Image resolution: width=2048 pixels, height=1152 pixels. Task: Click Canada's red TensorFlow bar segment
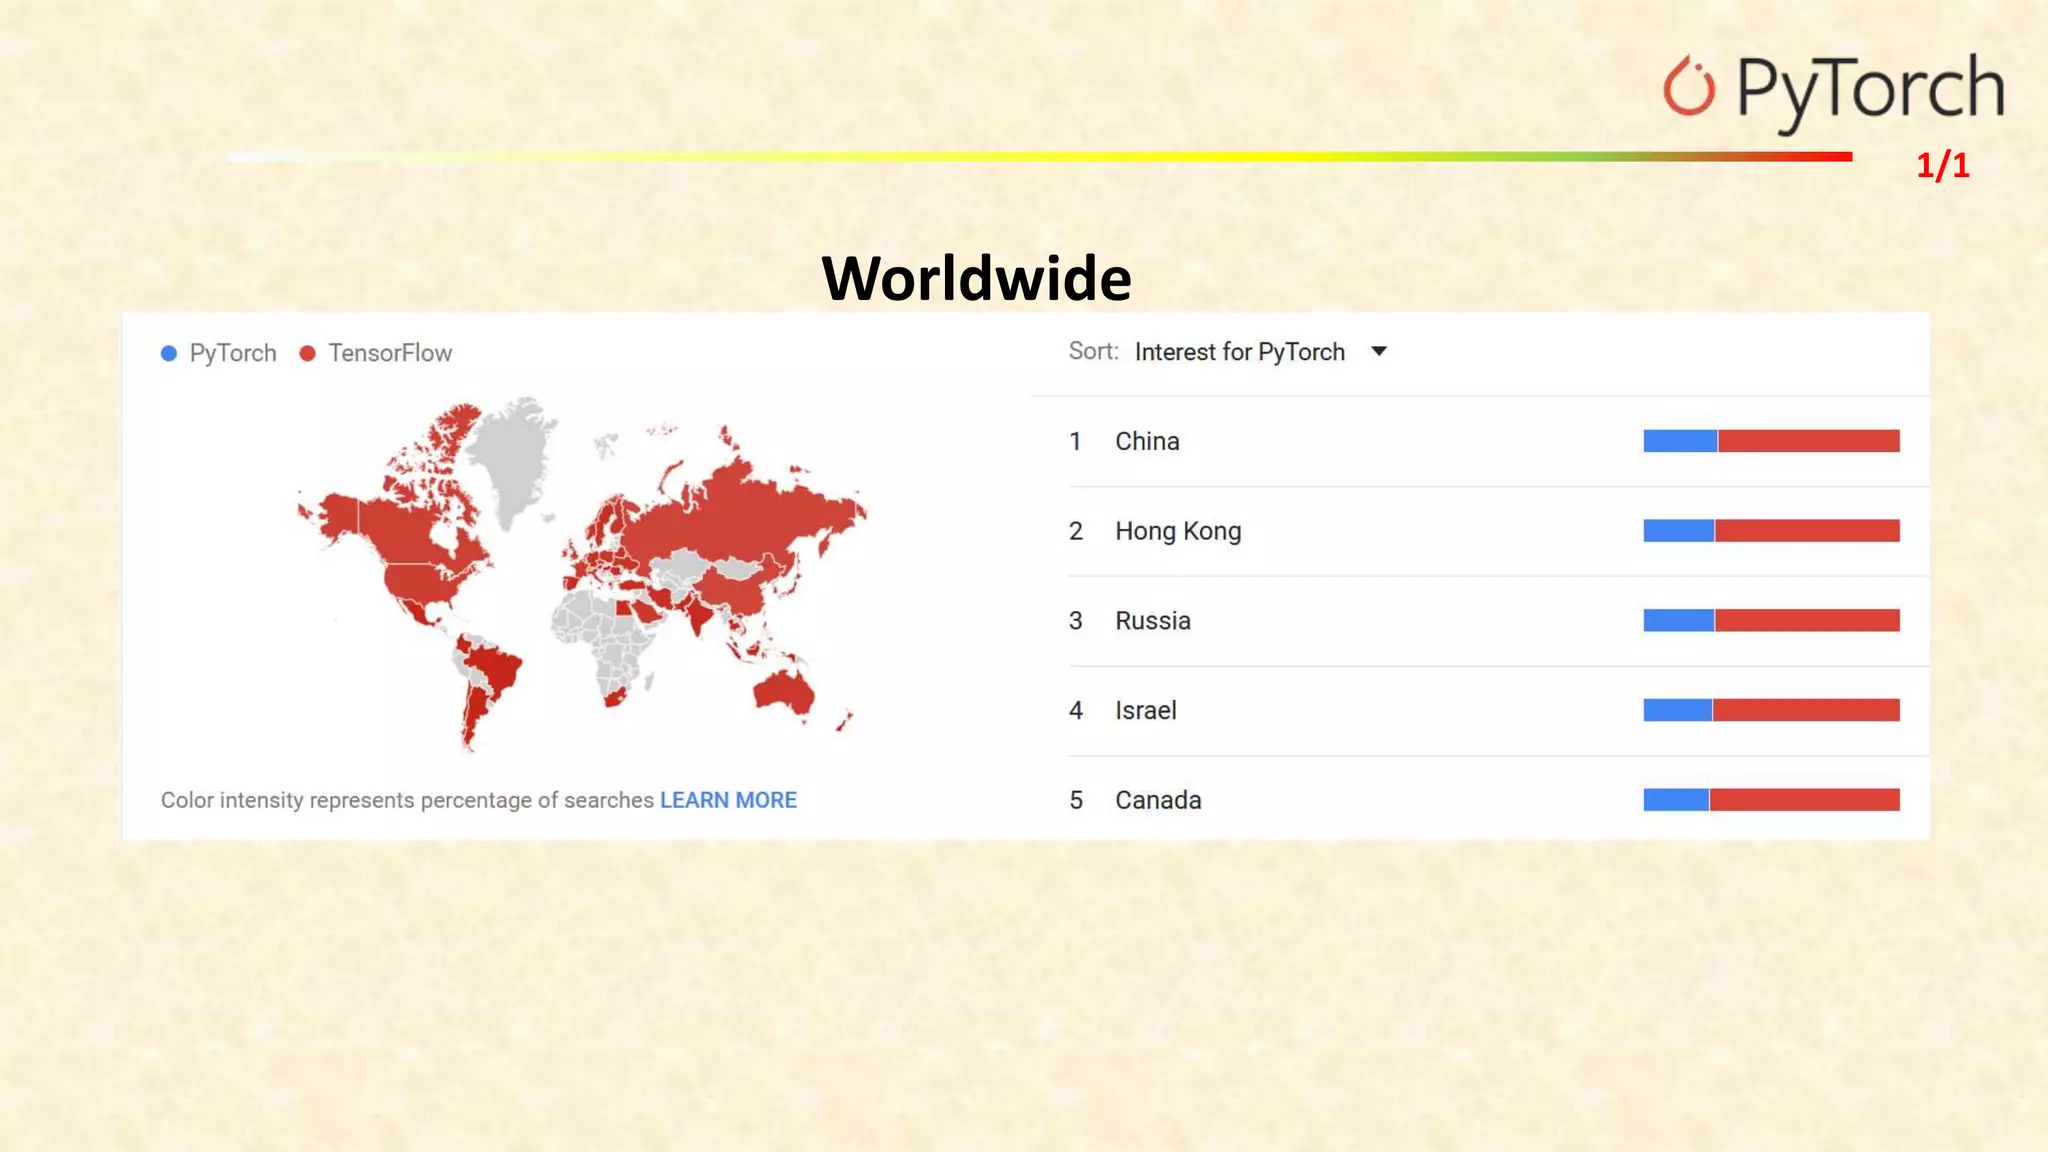[x=1804, y=800]
